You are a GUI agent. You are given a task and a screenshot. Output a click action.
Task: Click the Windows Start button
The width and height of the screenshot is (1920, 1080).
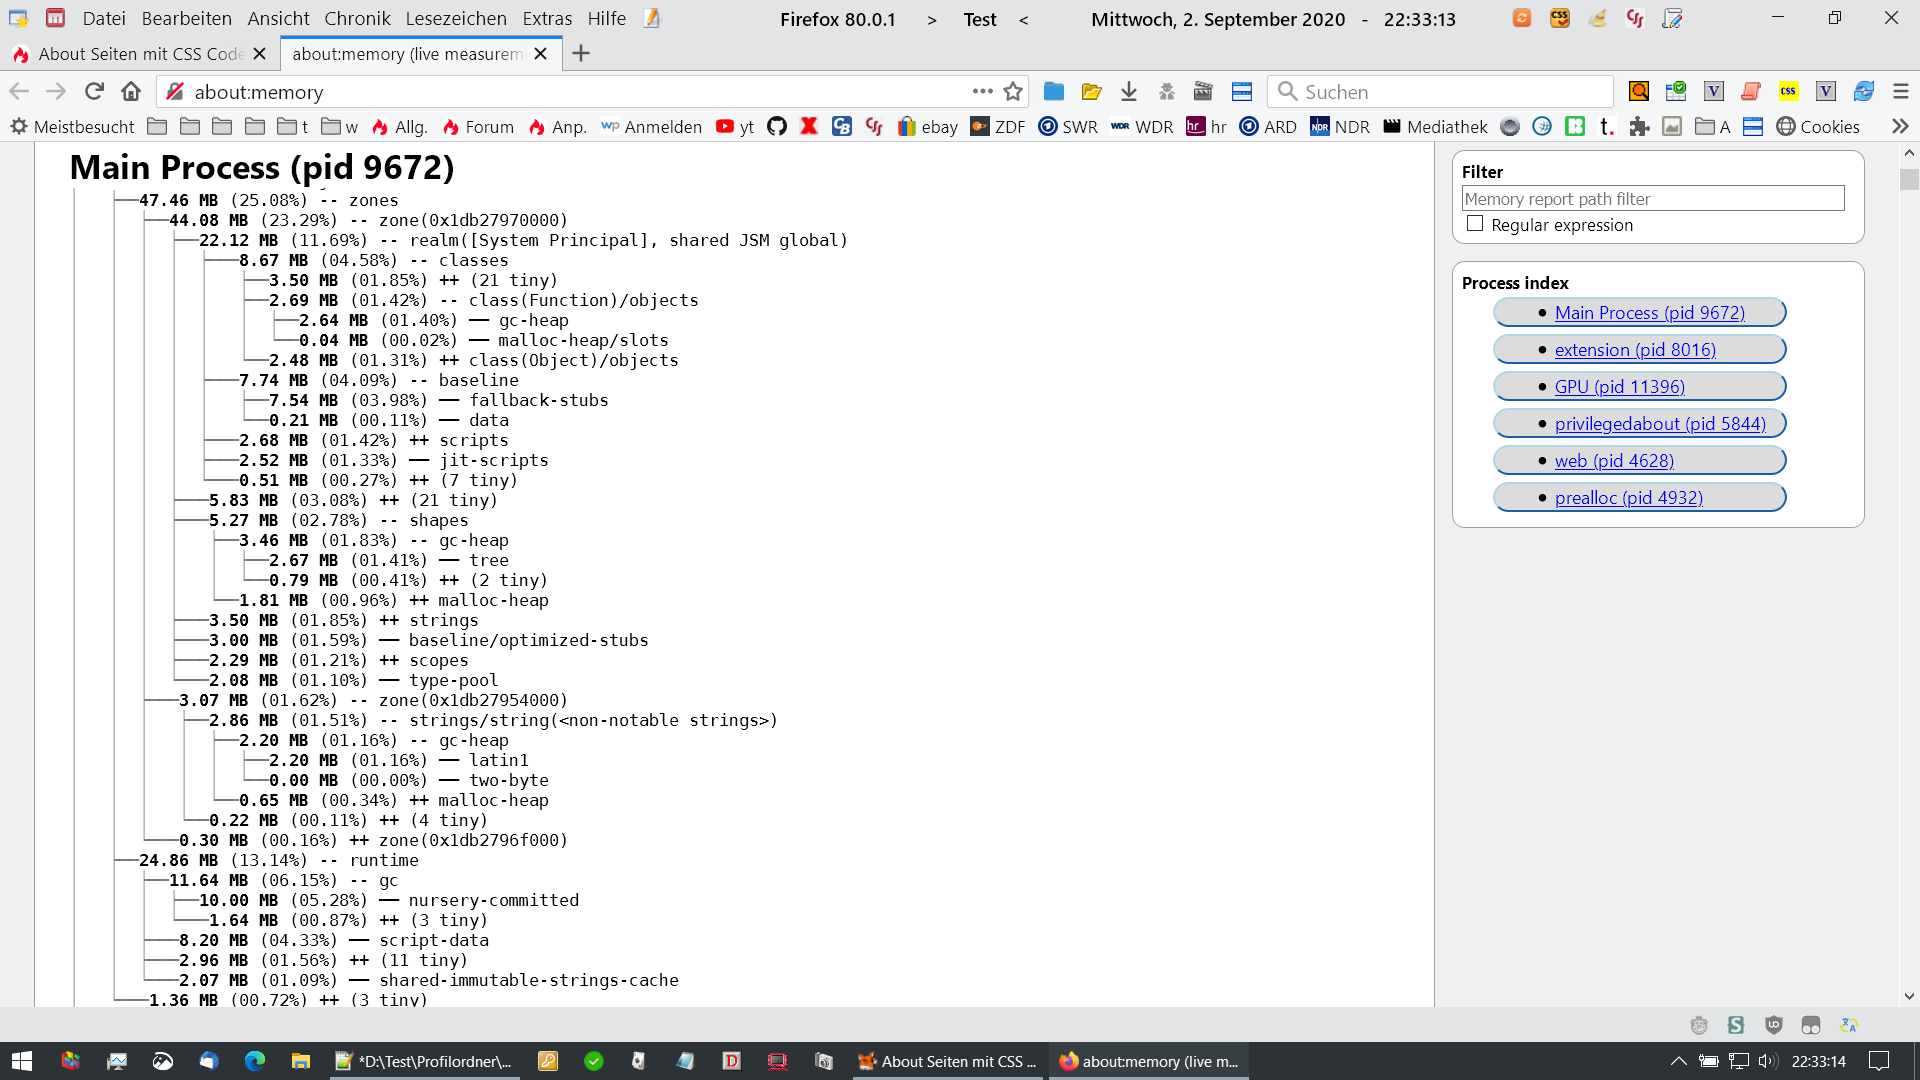tap(22, 1061)
